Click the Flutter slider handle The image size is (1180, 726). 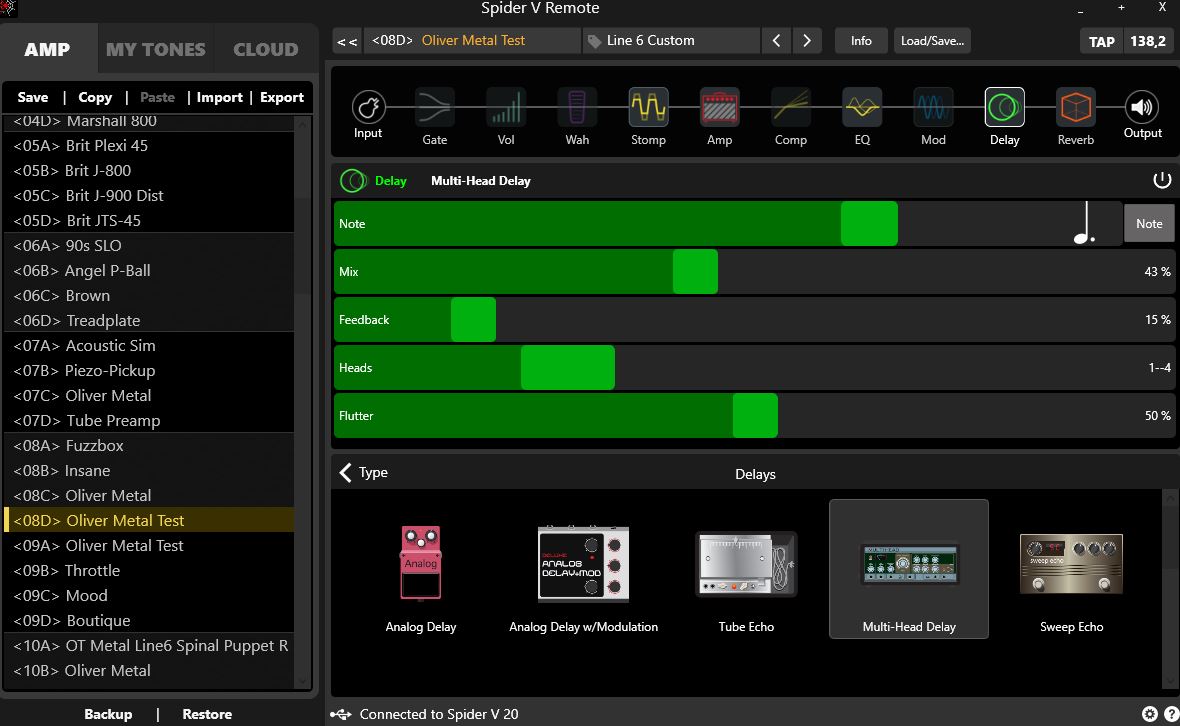[x=755, y=415]
